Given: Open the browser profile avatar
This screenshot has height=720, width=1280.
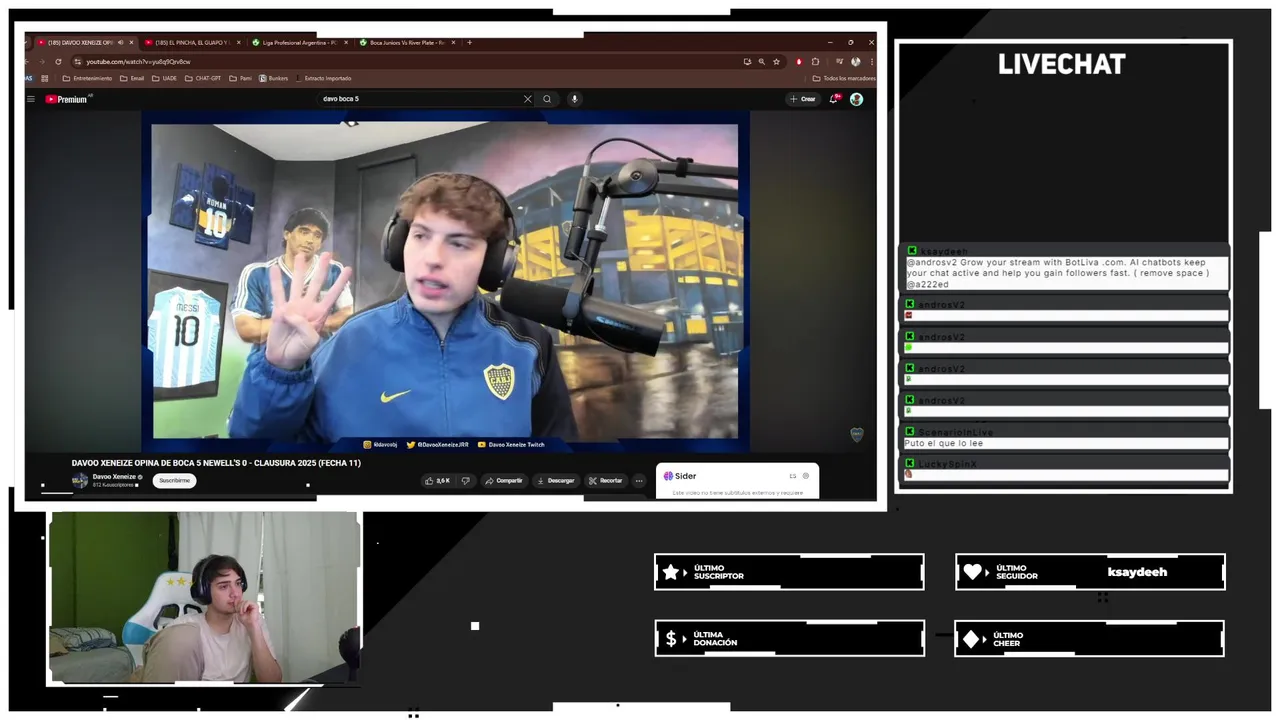Looking at the screenshot, I should [x=856, y=62].
